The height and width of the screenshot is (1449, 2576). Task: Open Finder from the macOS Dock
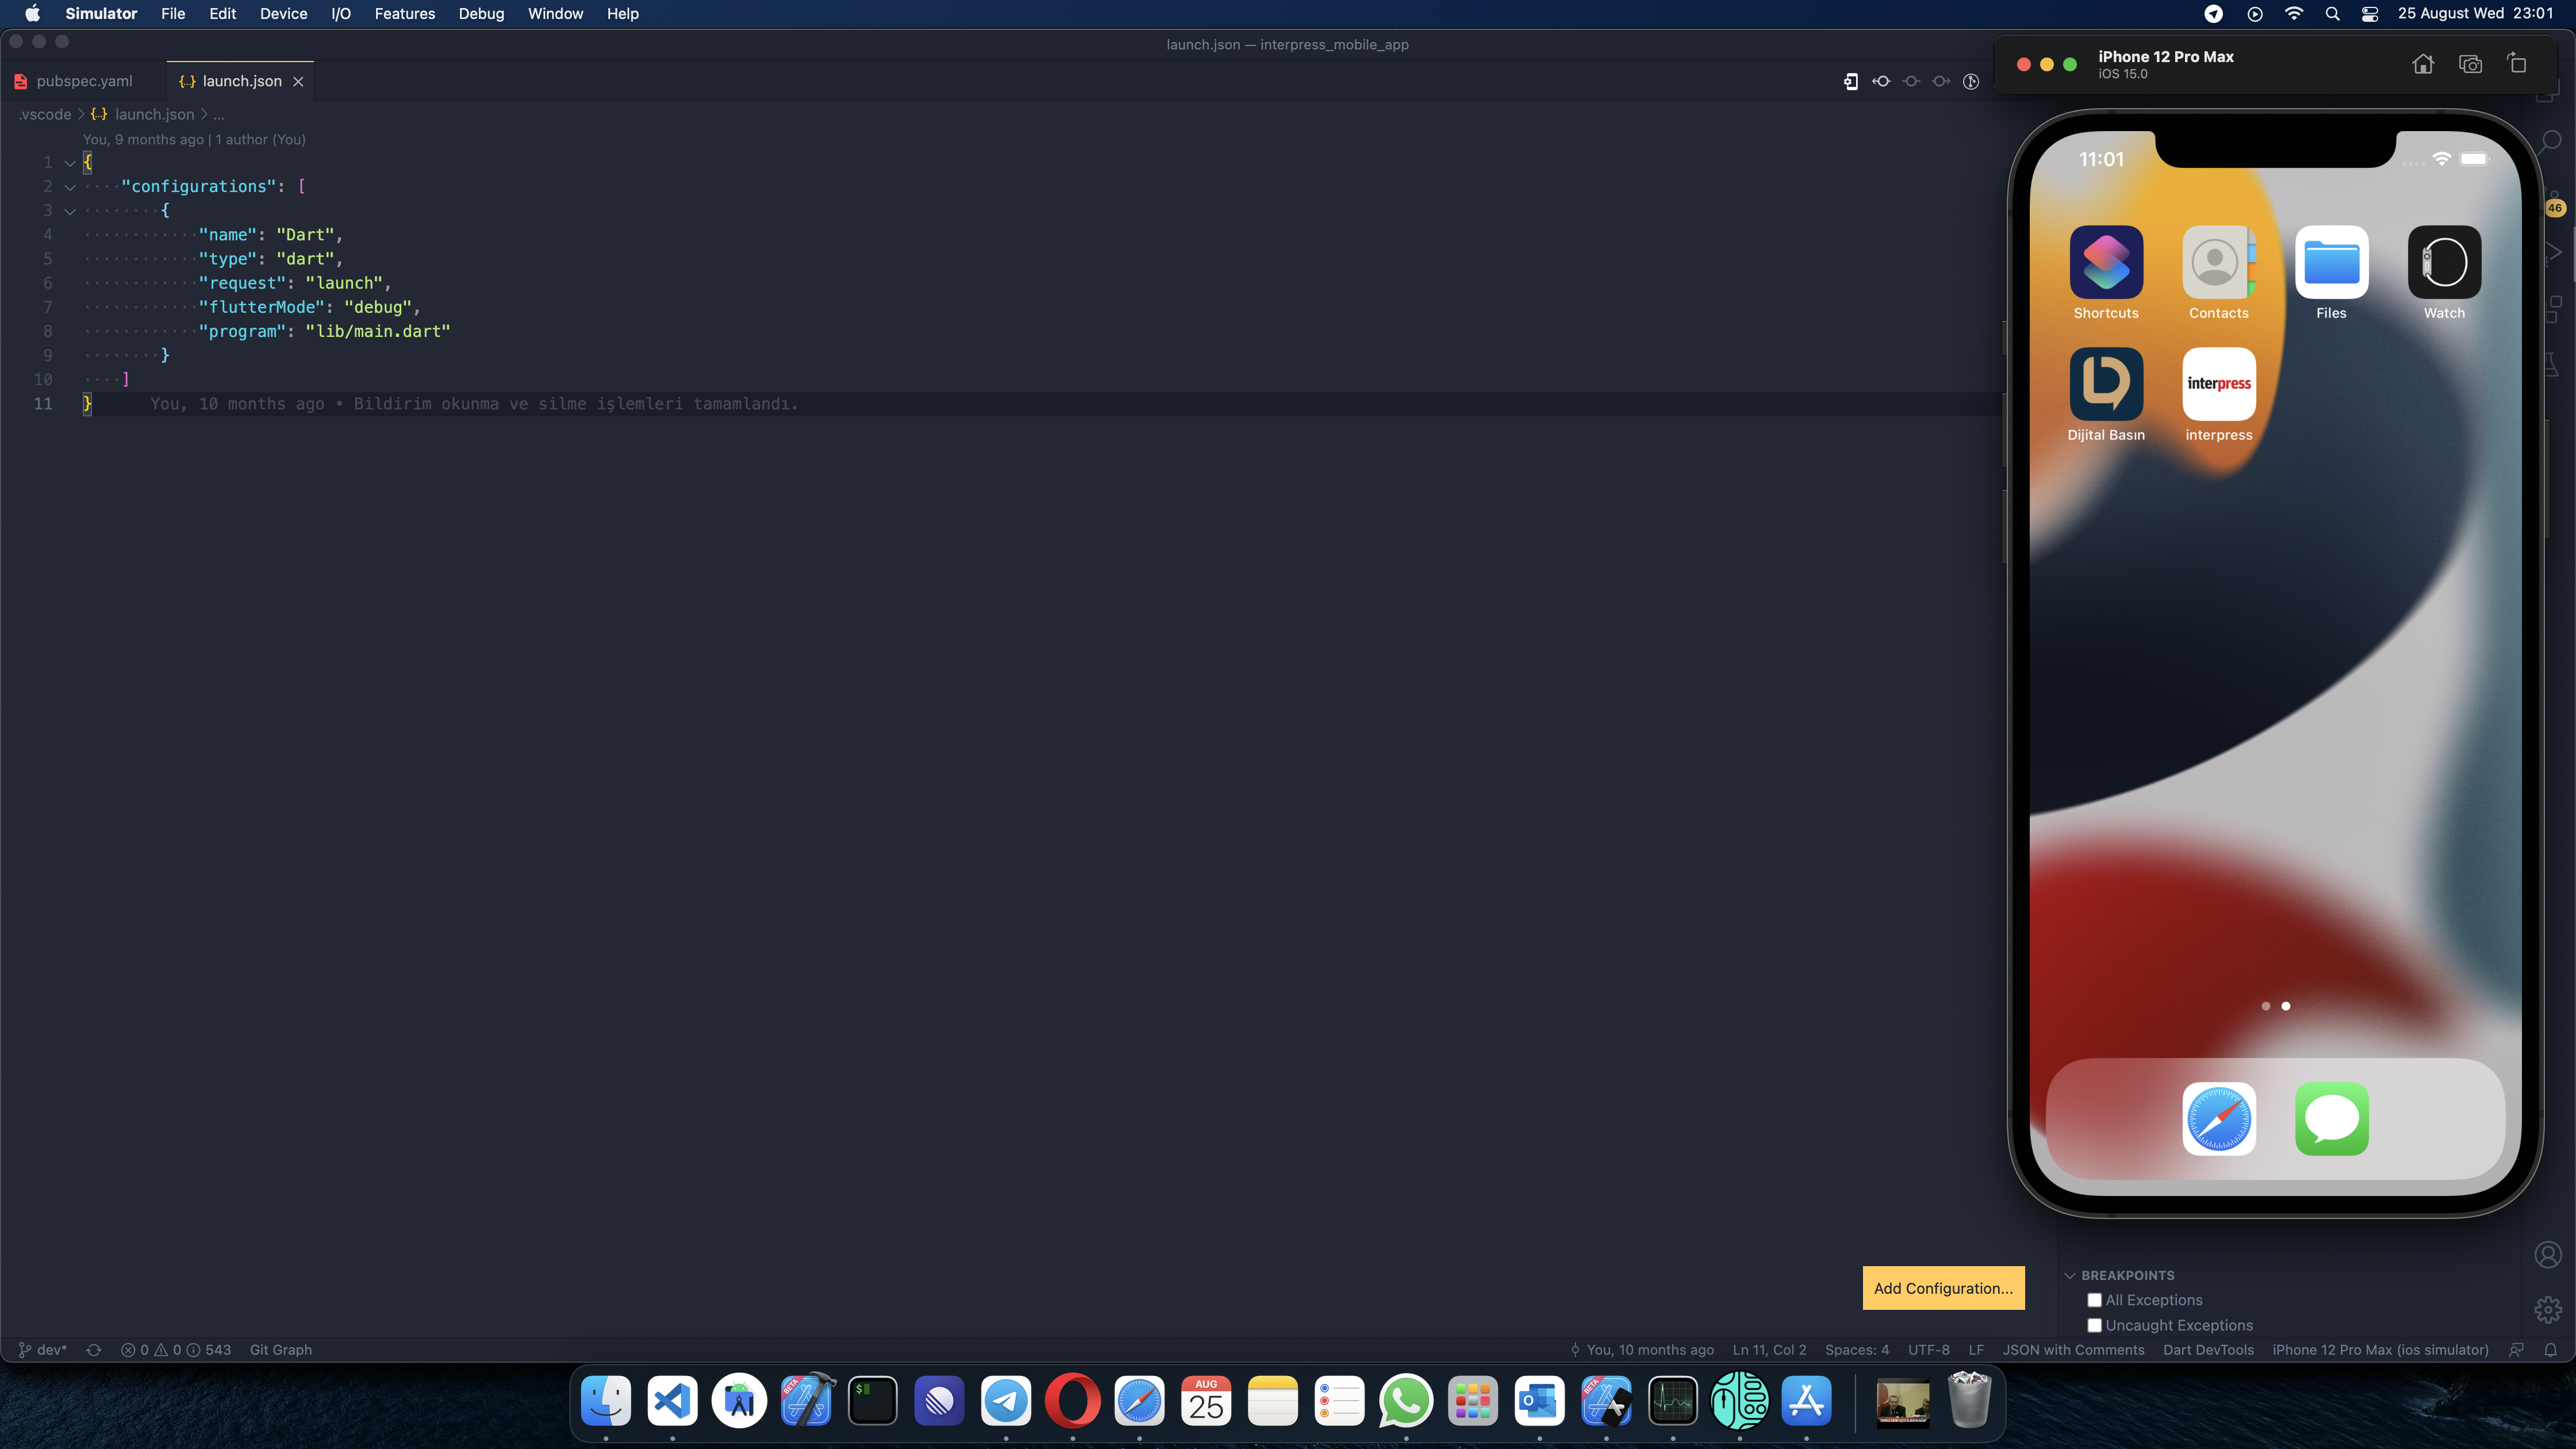point(606,1401)
